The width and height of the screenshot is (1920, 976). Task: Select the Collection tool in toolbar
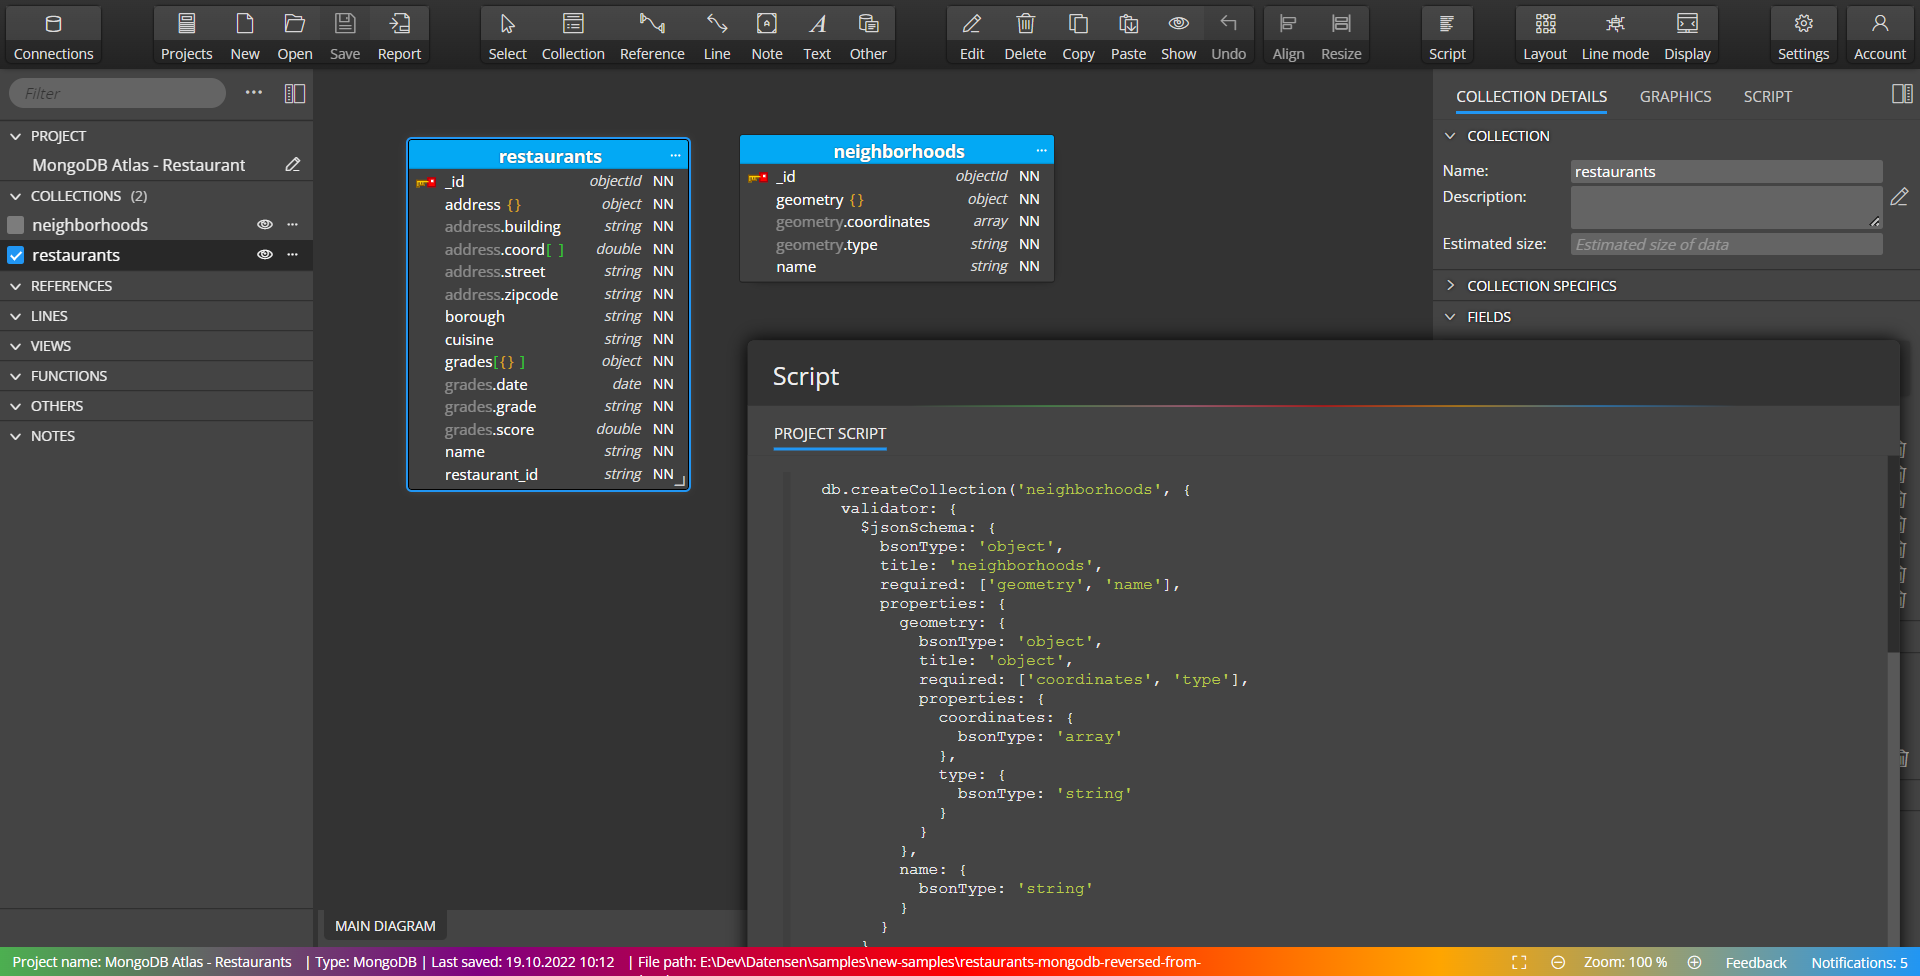point(573,24)
